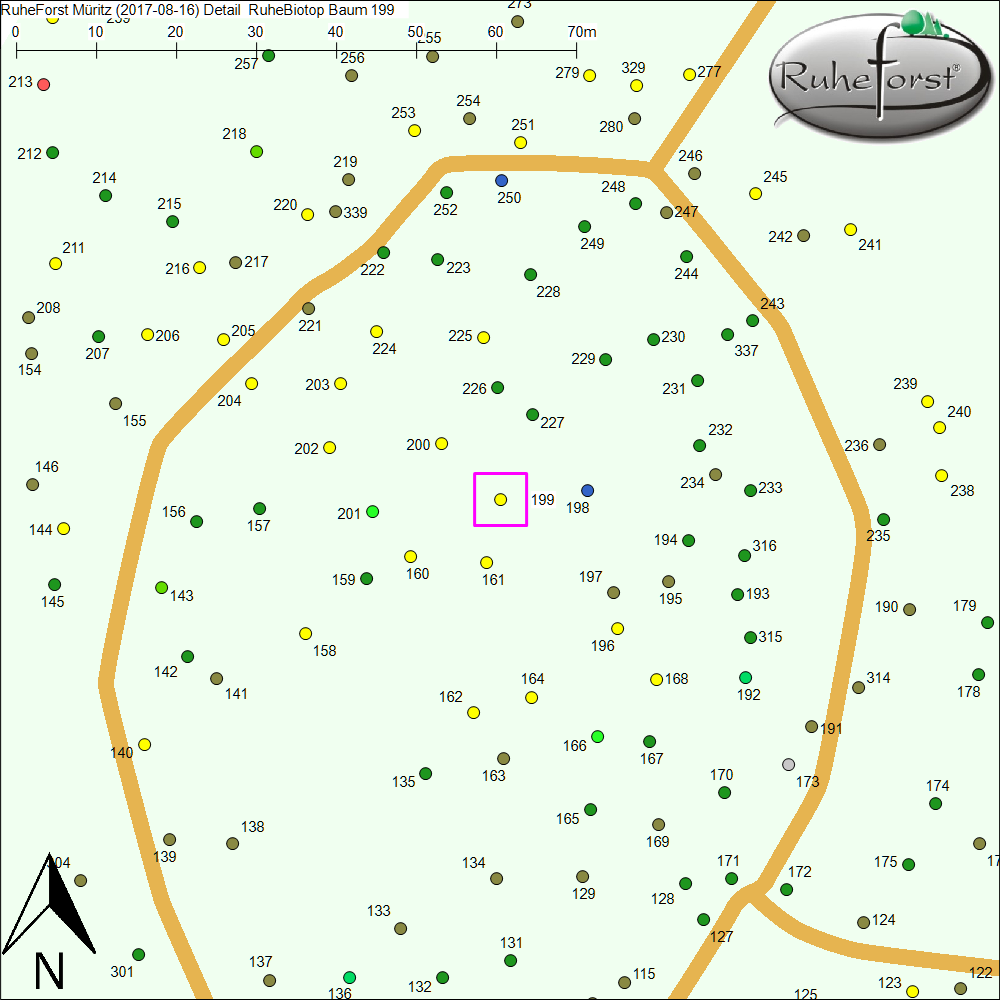The height and width of the screenshot is (1000, 1000).
Task: Click the yellow tree marker 140
Action: [144, 744]
